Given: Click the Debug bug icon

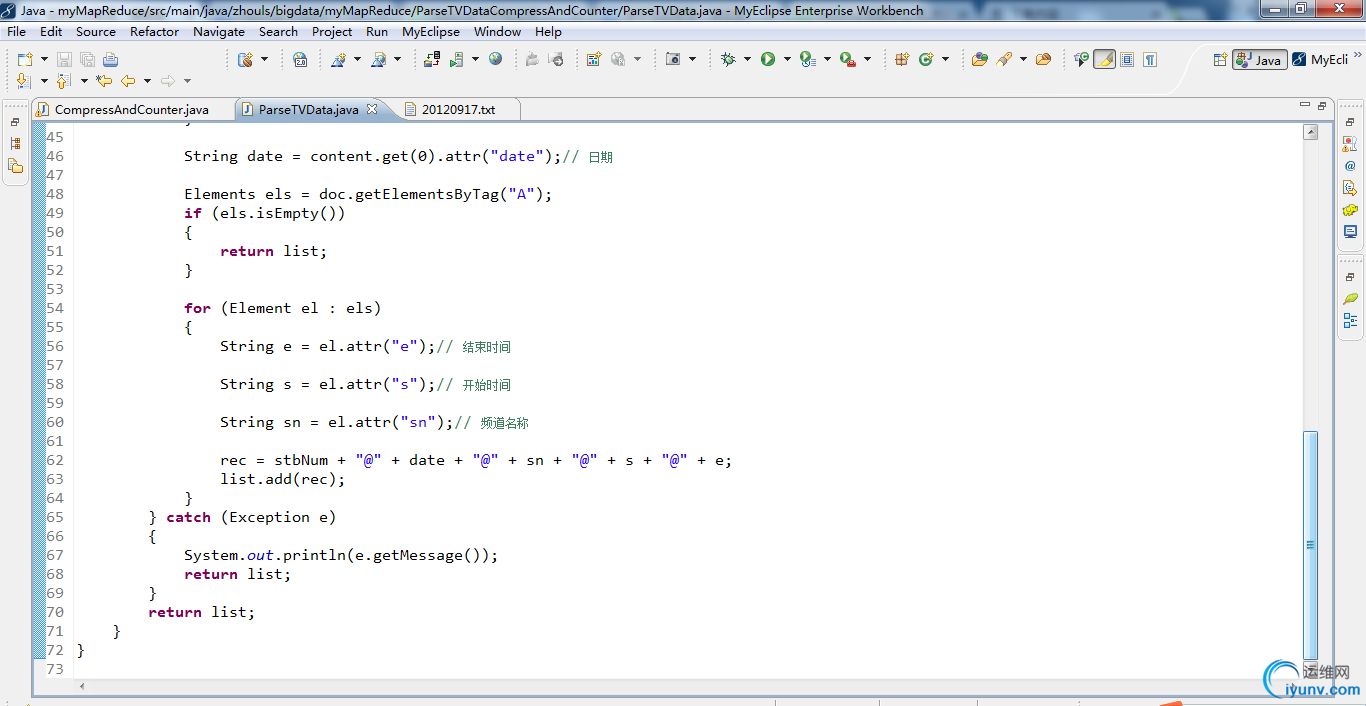Looking at the screenshot, I should pos(728,59).
